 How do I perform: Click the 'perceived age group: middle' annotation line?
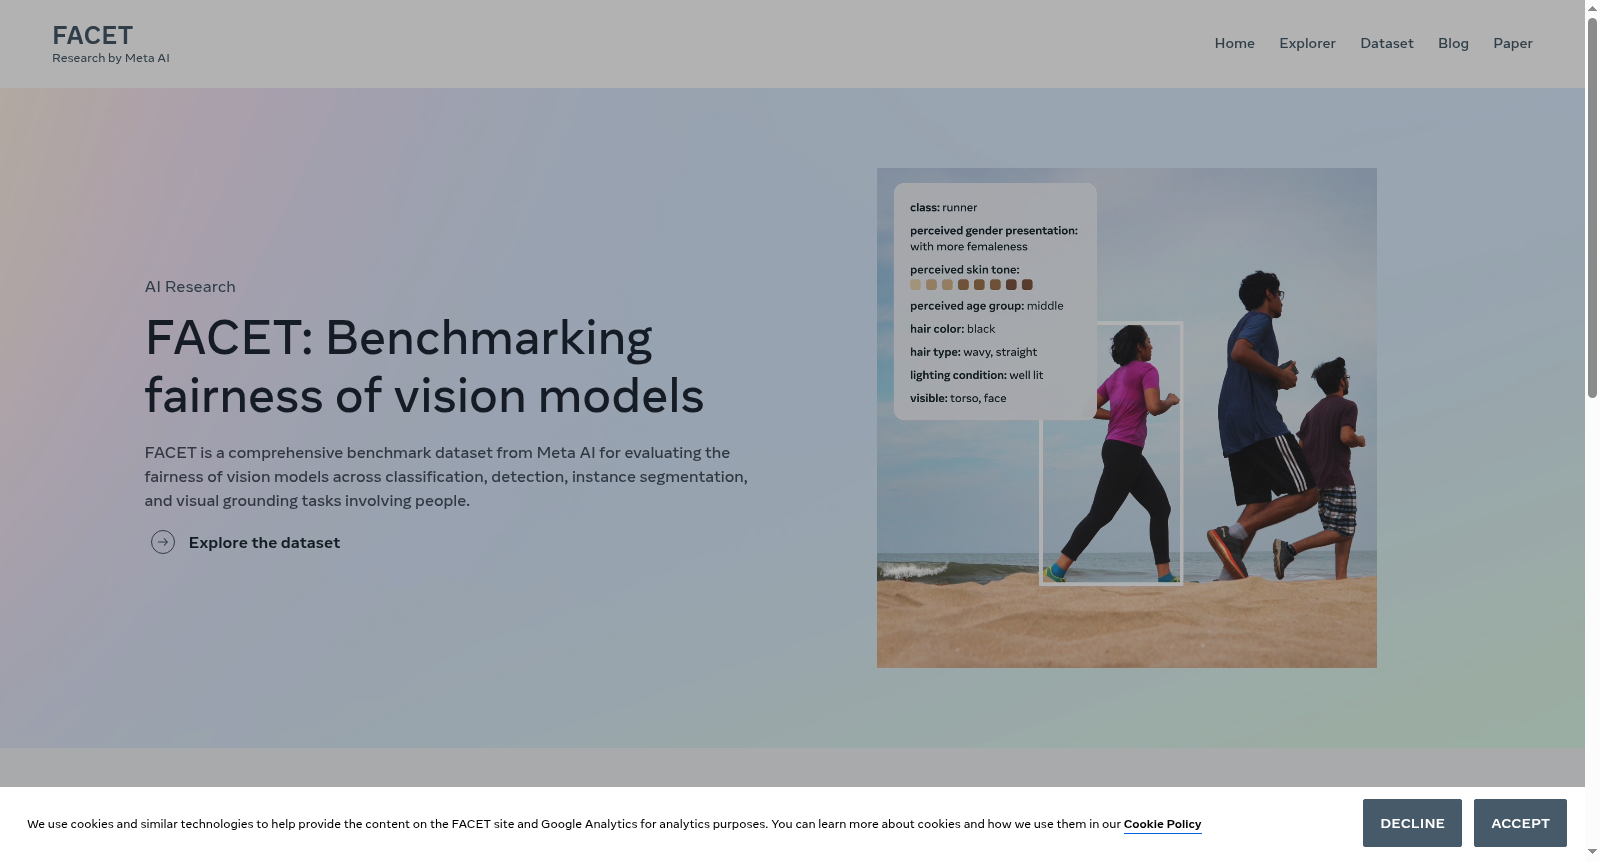coord(987,306)
